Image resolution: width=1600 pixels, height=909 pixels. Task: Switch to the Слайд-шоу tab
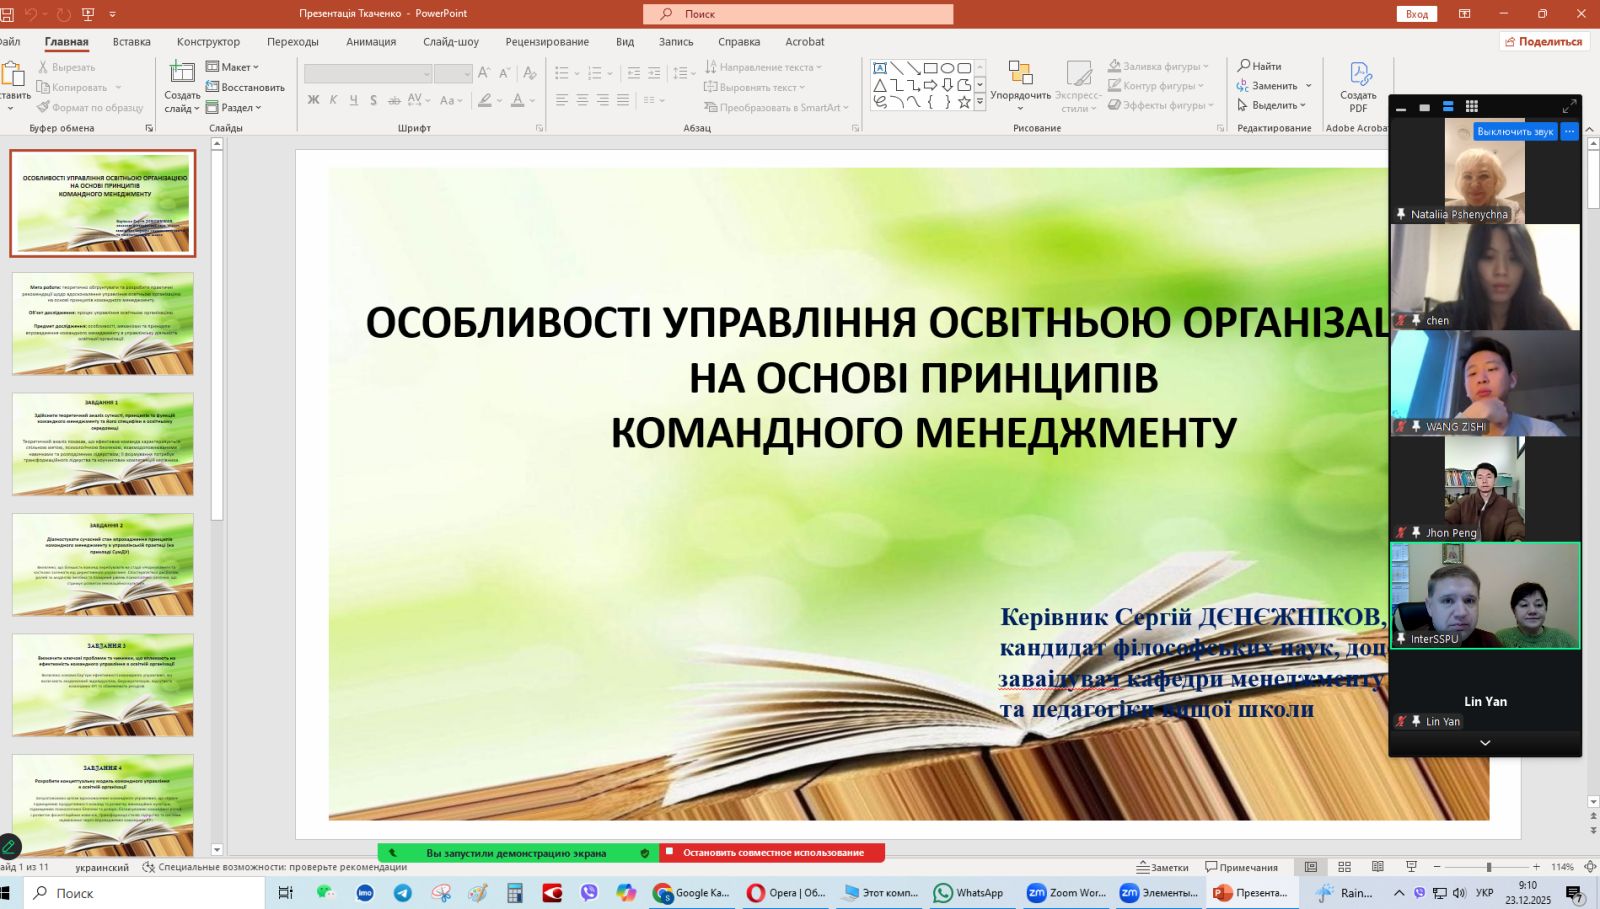click(x=450, y=42)
